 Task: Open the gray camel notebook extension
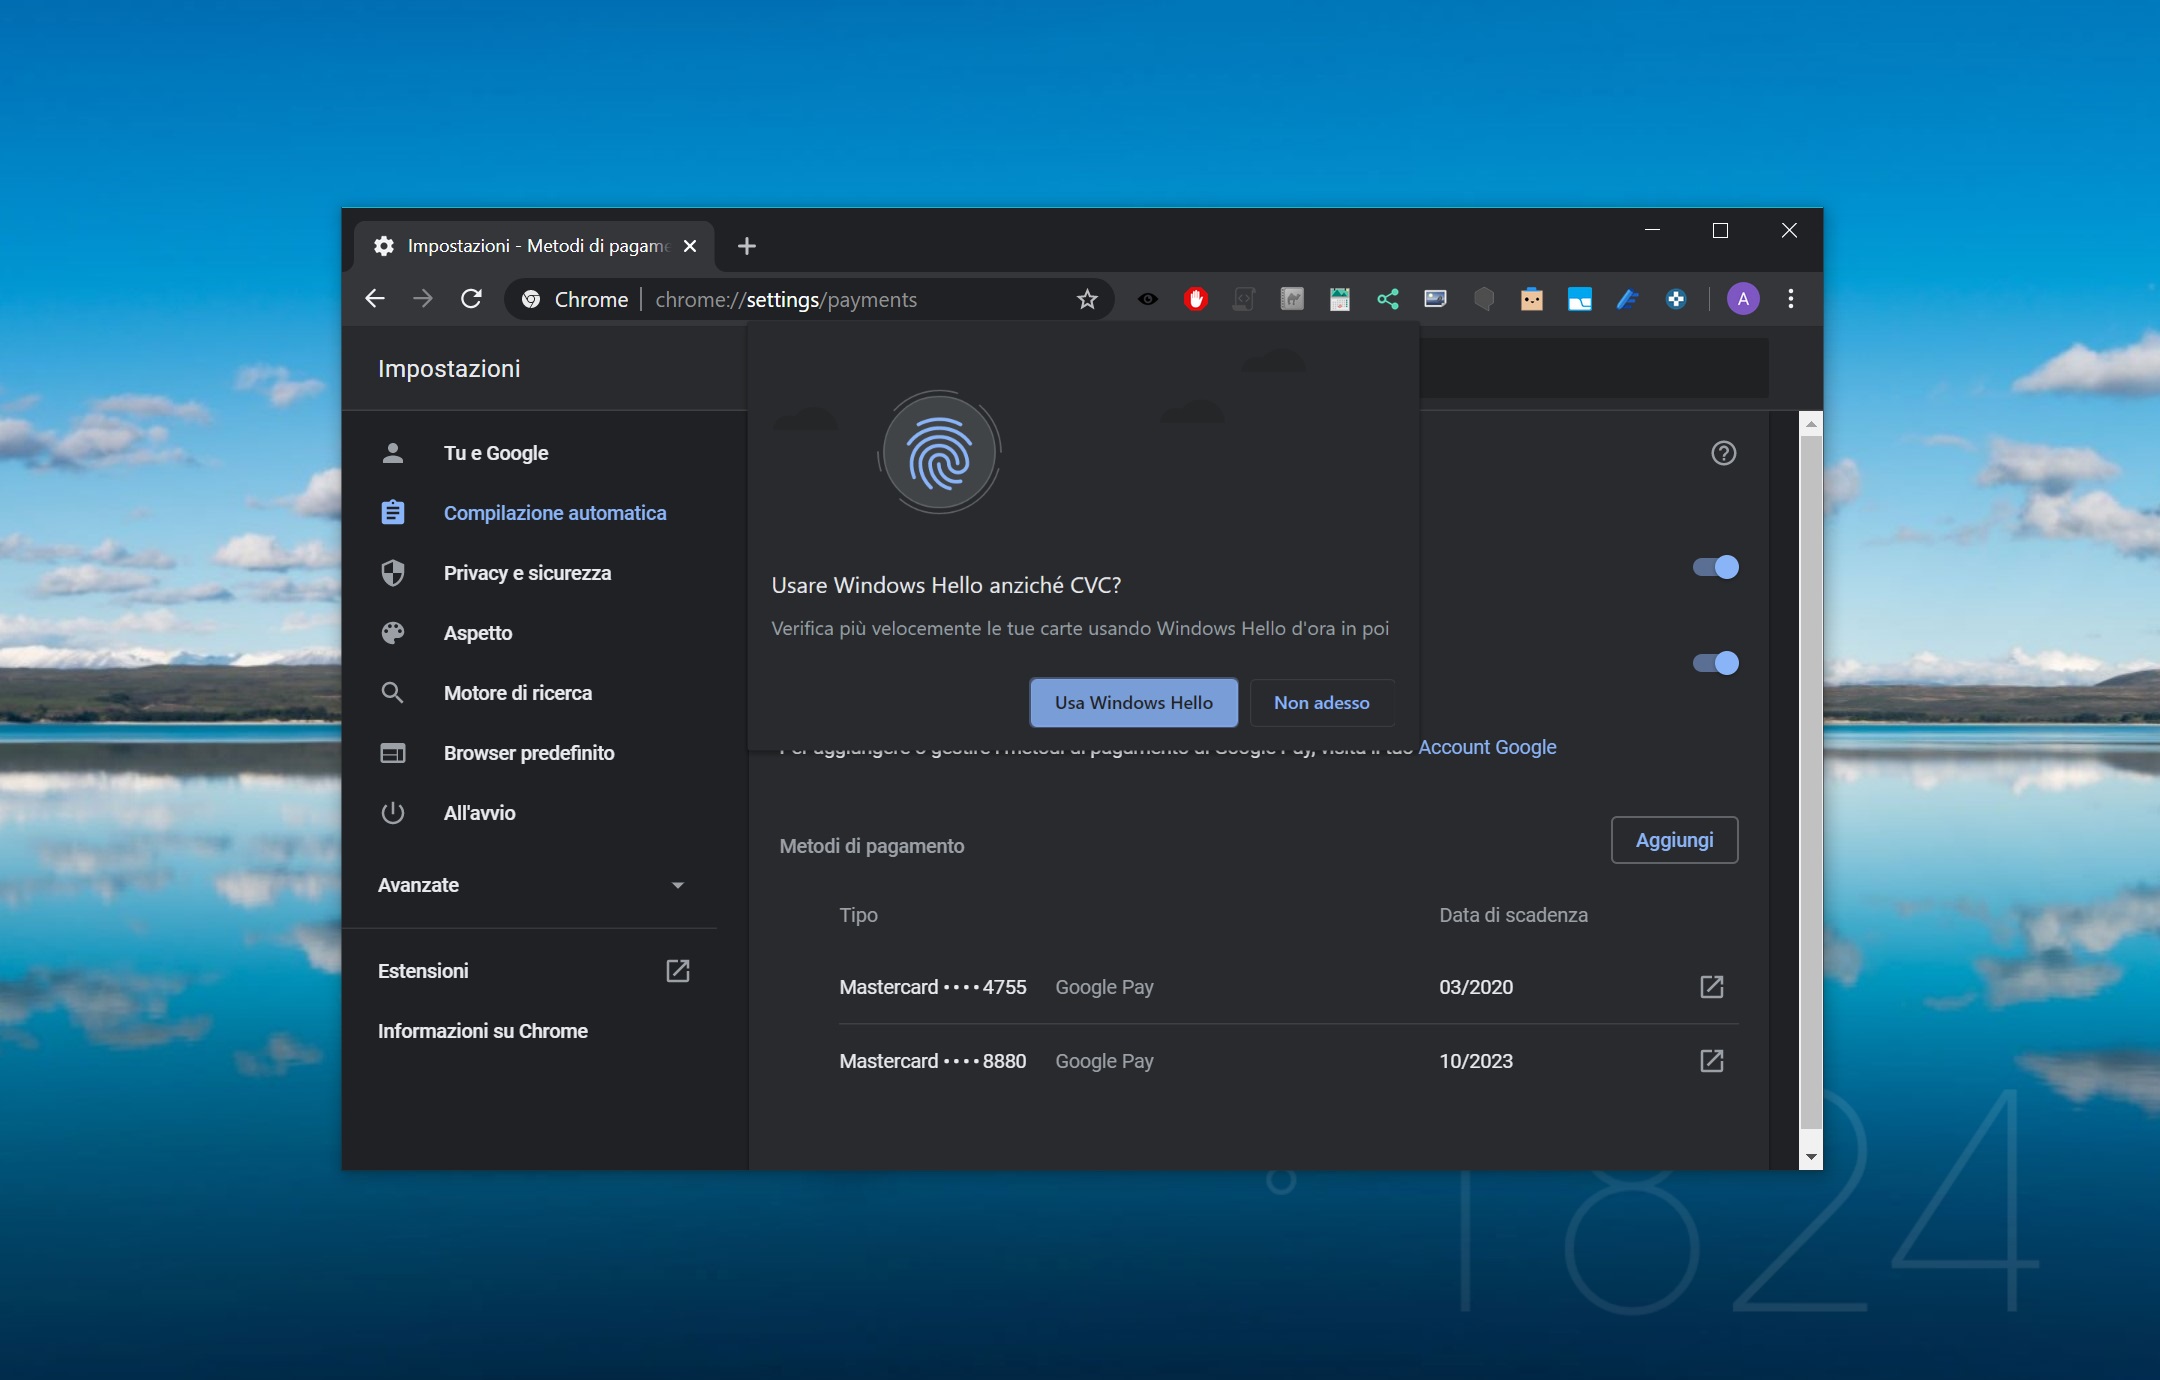coord(1292,299)
